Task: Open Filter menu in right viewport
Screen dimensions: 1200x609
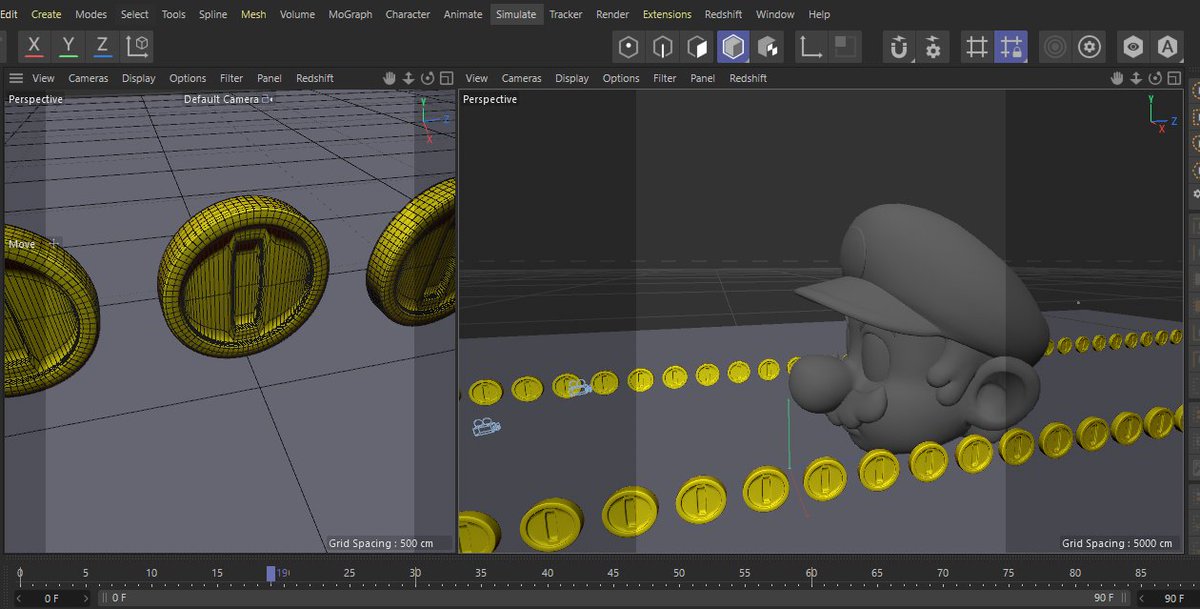Action: (x=665, y=78)
